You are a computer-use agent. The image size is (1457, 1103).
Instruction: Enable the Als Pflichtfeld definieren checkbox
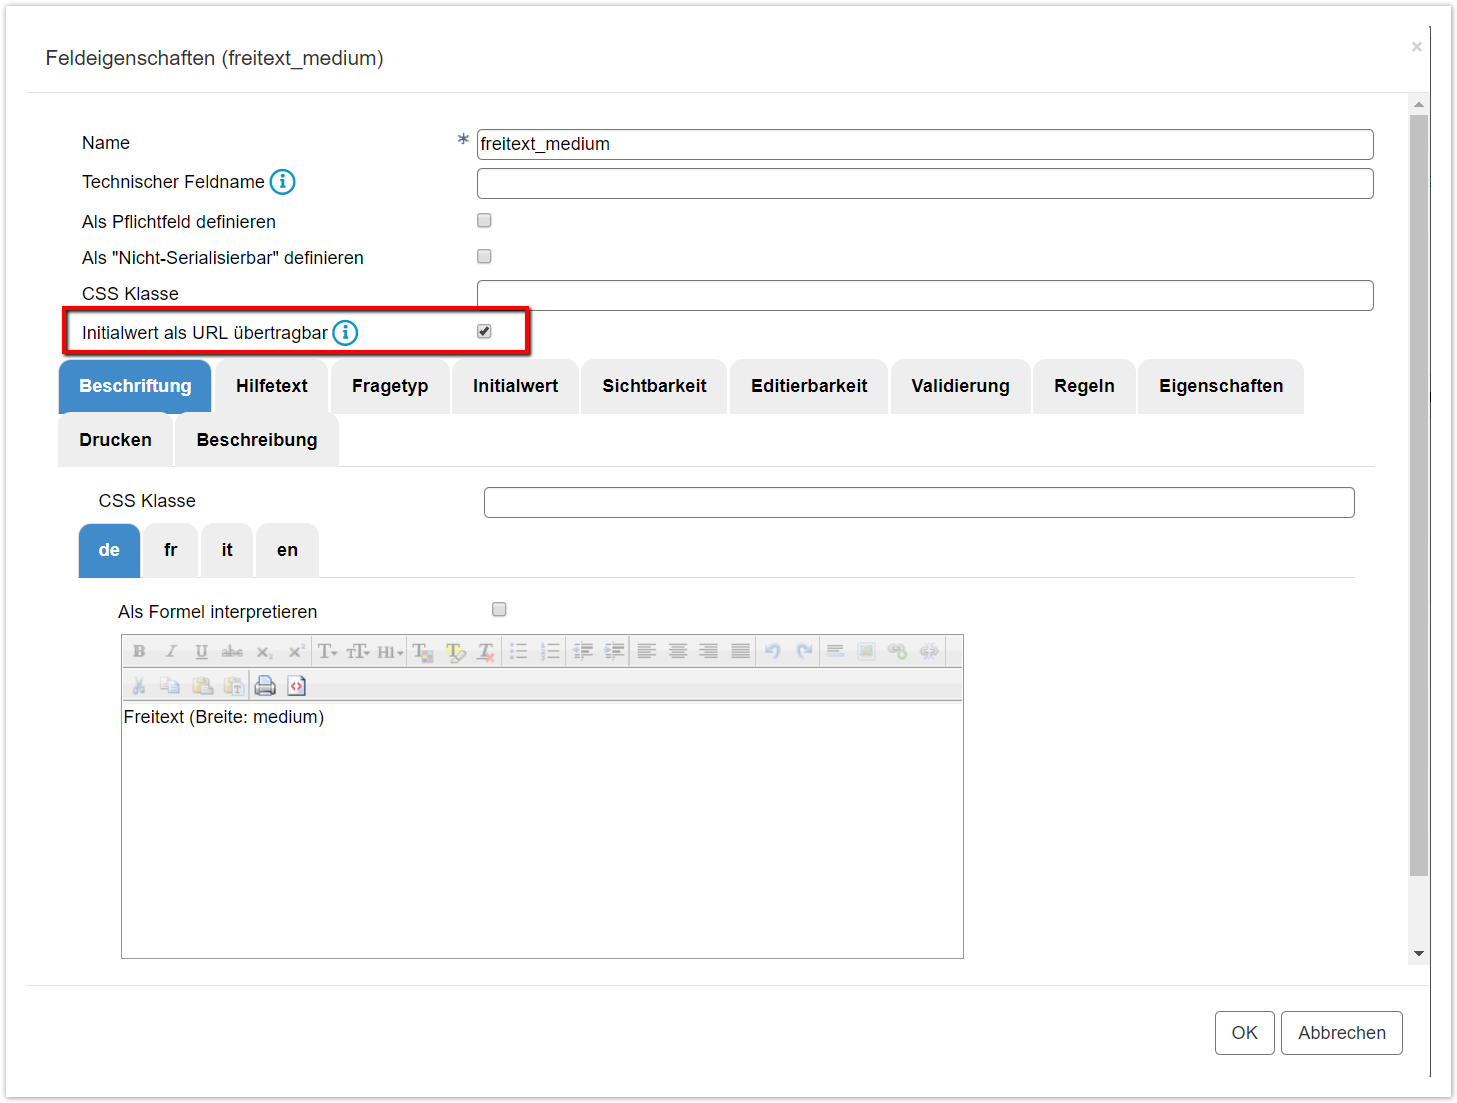[x=484, y=221]
